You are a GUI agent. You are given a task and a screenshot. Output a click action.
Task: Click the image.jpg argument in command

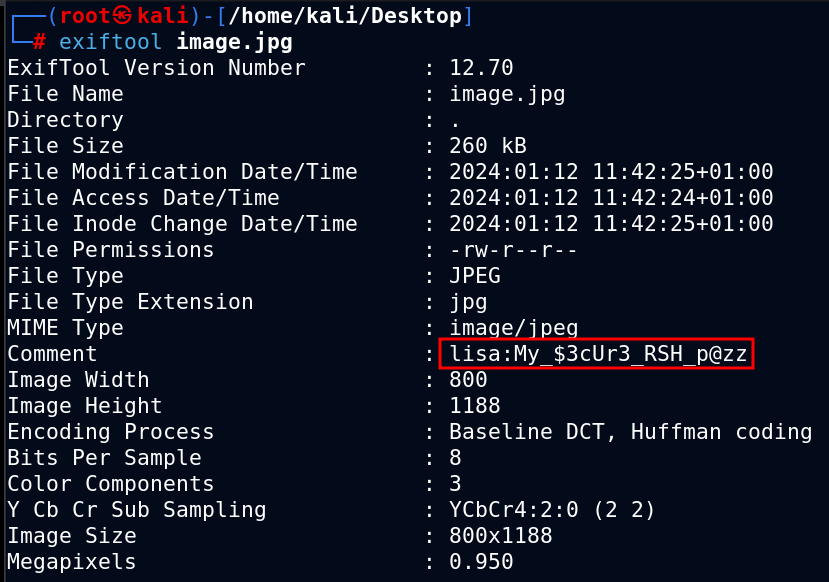pyautogui.click(x=234, y=42)
